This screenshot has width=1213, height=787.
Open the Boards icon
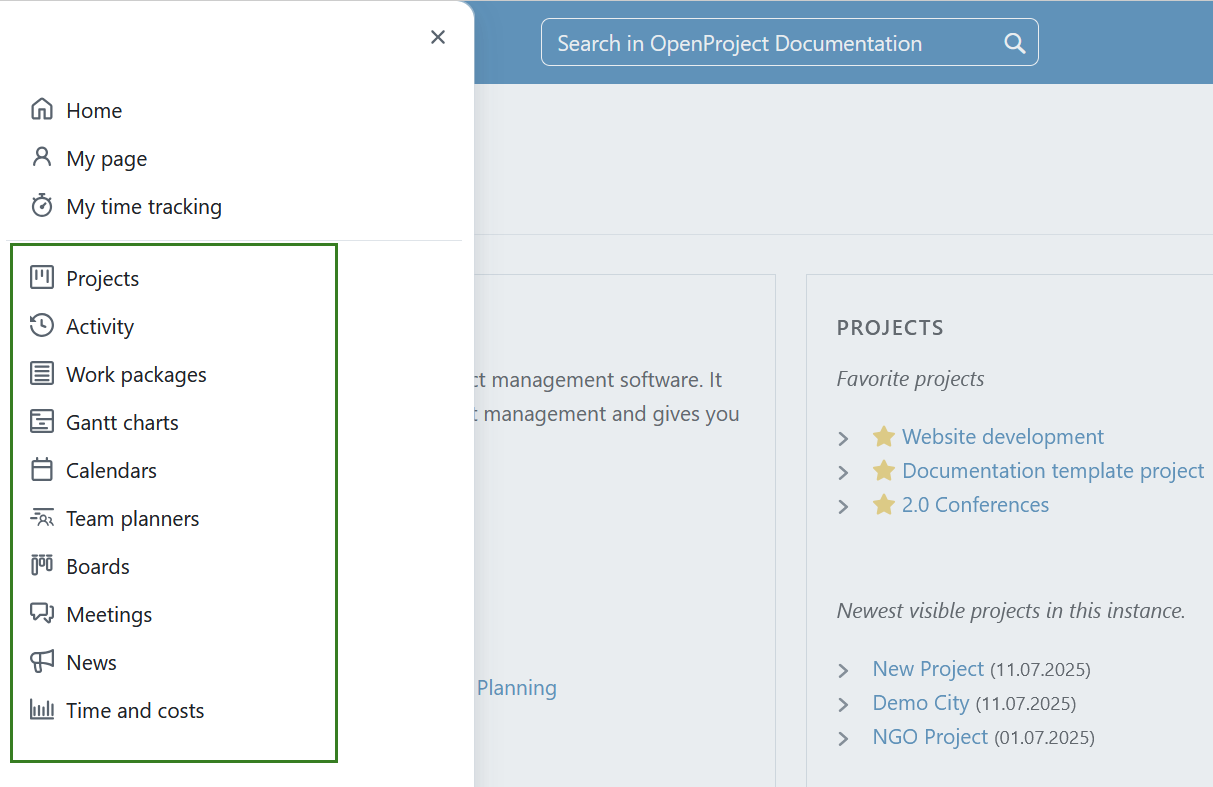[x=41, y=565]
